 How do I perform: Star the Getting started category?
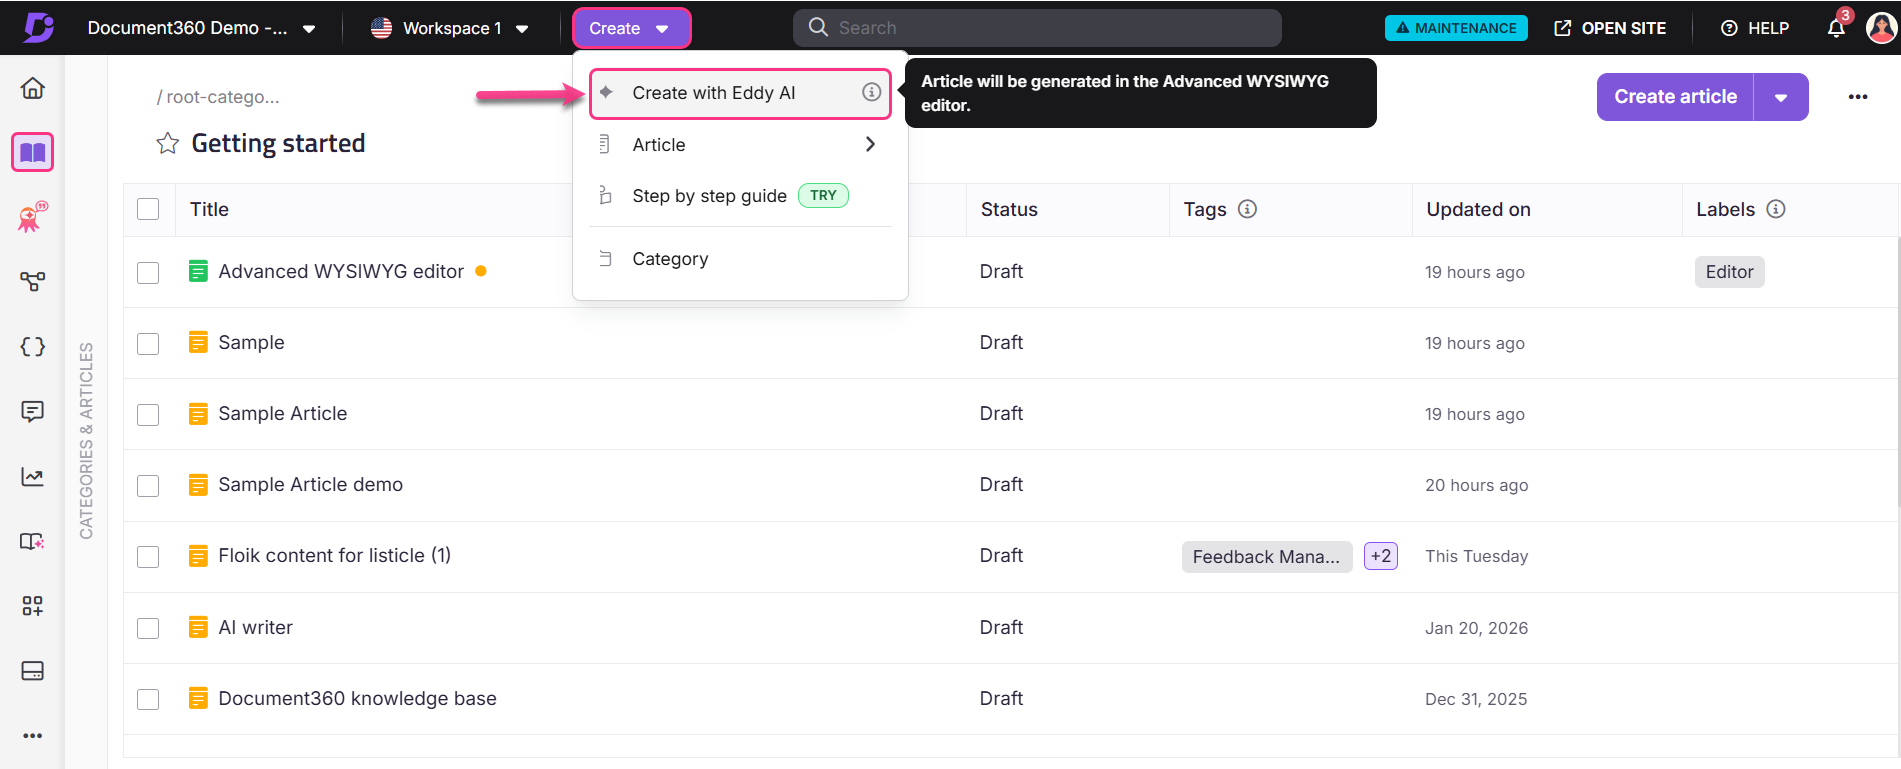tap(168, 144)
